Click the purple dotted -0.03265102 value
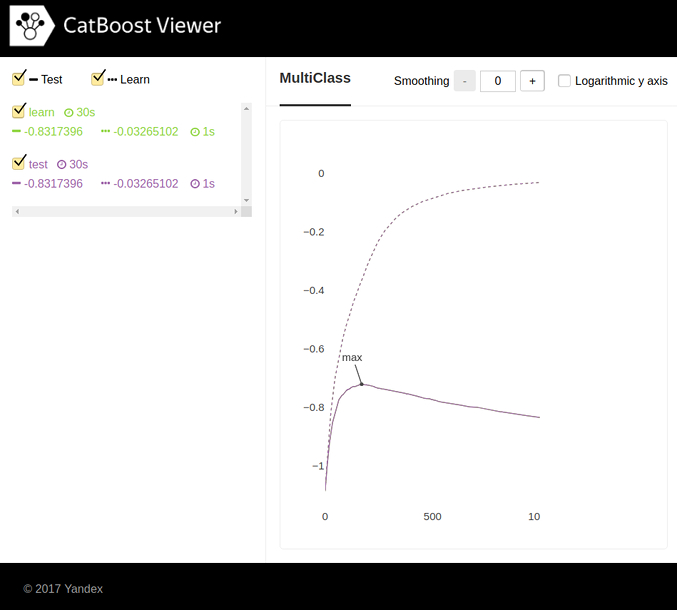 pos(146,183)
